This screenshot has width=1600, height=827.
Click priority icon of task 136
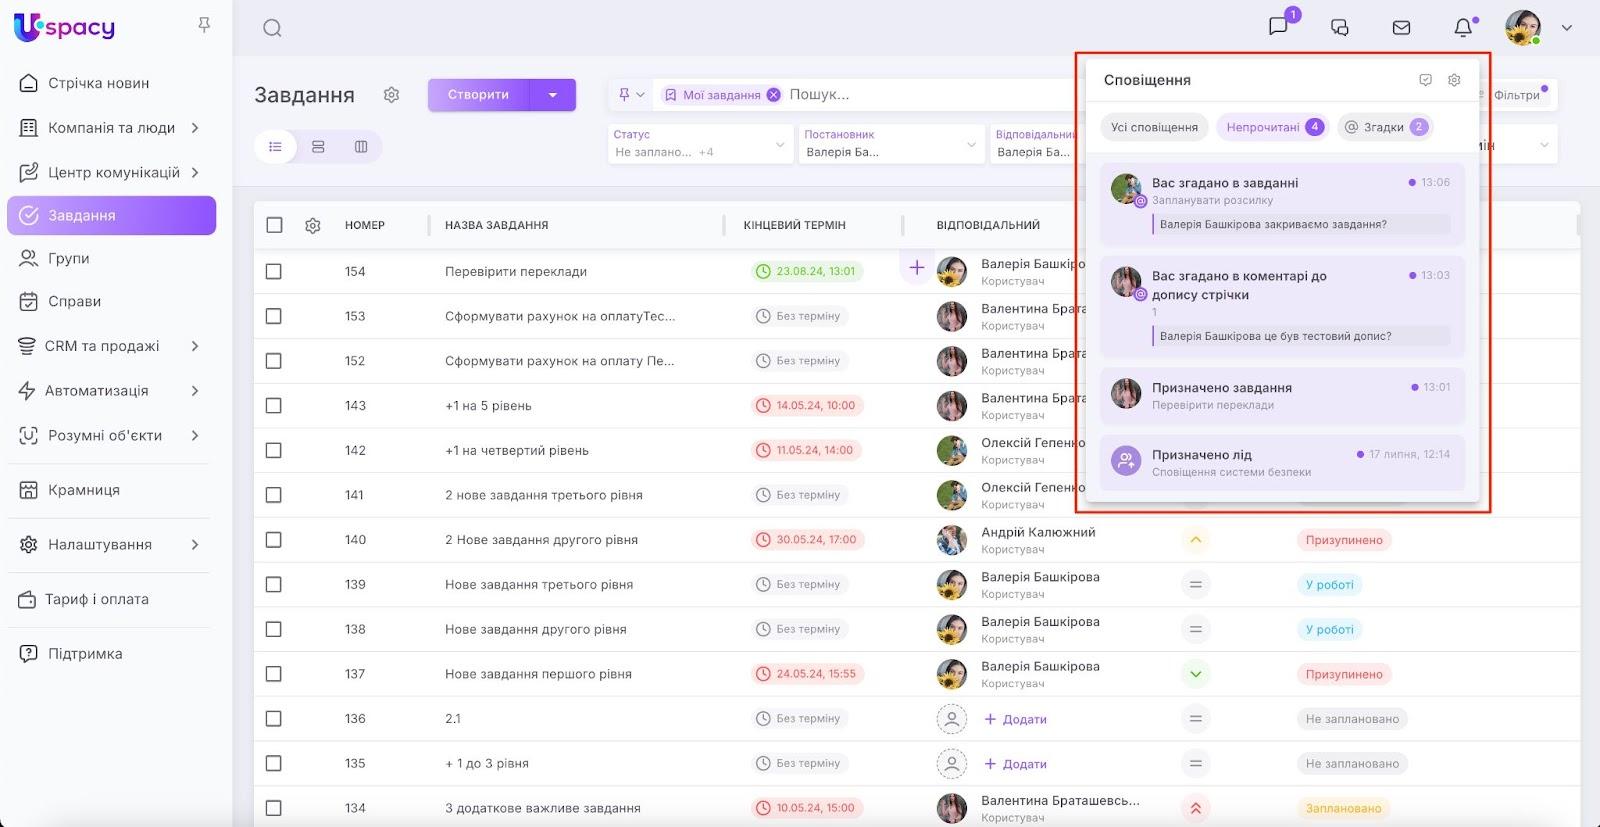tap(1195, 719)
